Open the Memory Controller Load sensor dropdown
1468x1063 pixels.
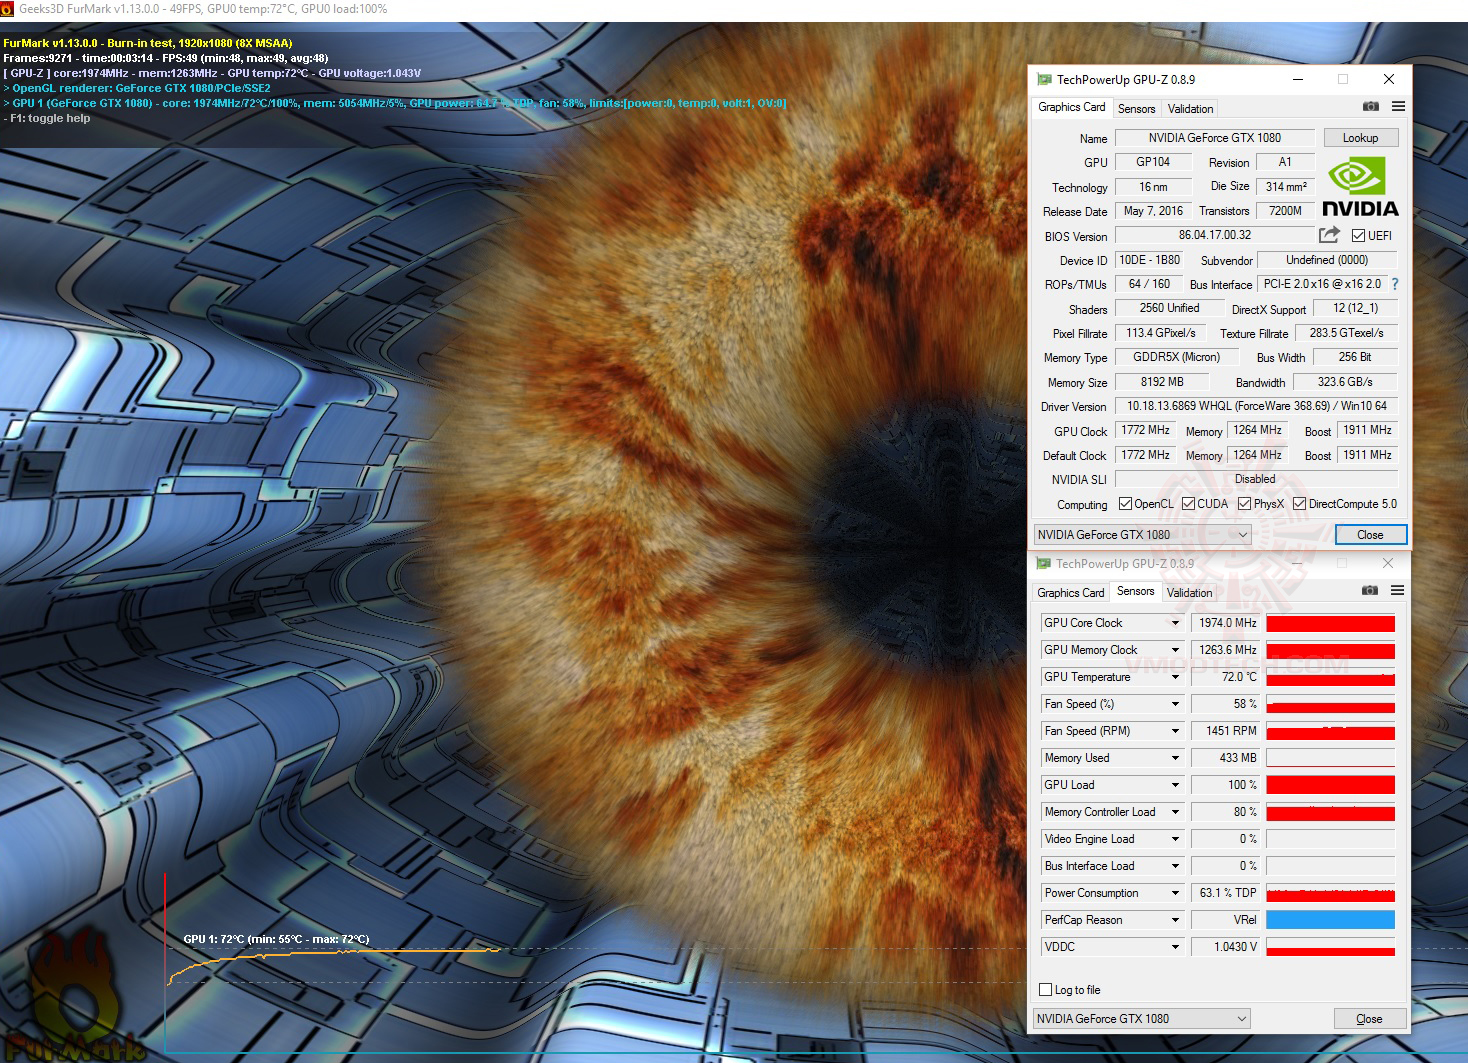coord(1175,812)
